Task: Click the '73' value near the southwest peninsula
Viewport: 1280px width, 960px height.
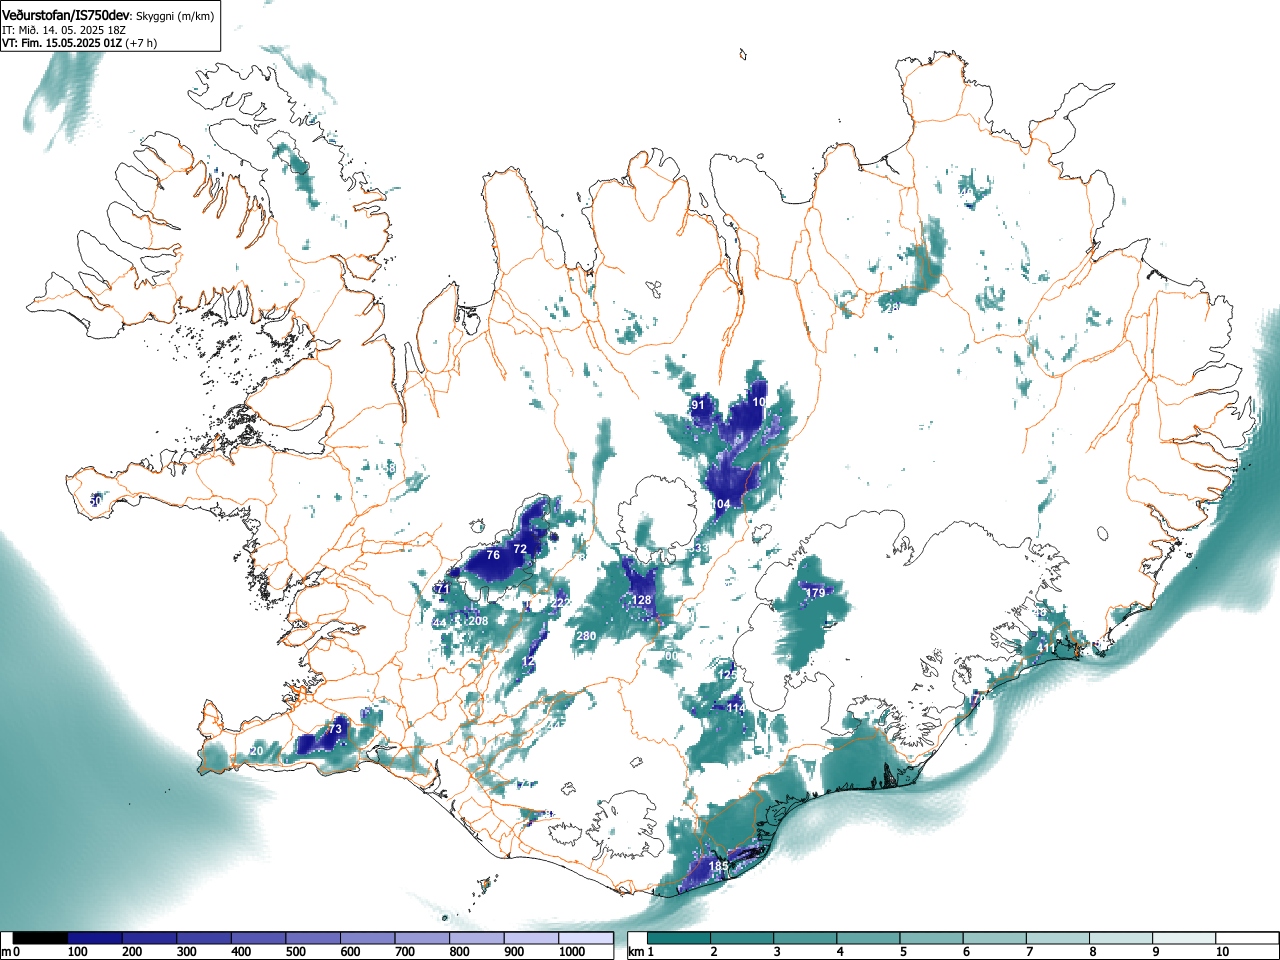Action: (336, 729)
